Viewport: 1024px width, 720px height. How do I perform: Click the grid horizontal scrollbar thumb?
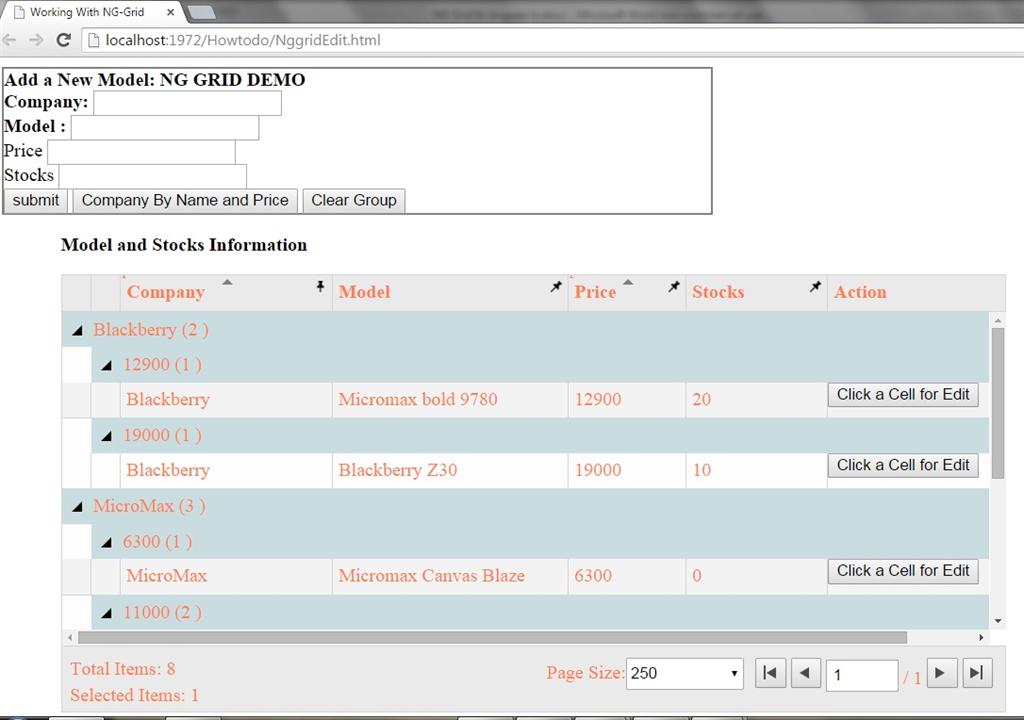(492, 637)
